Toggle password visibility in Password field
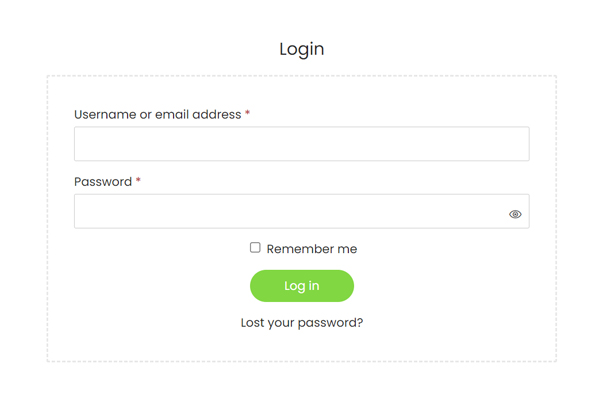 click(515, 214)
